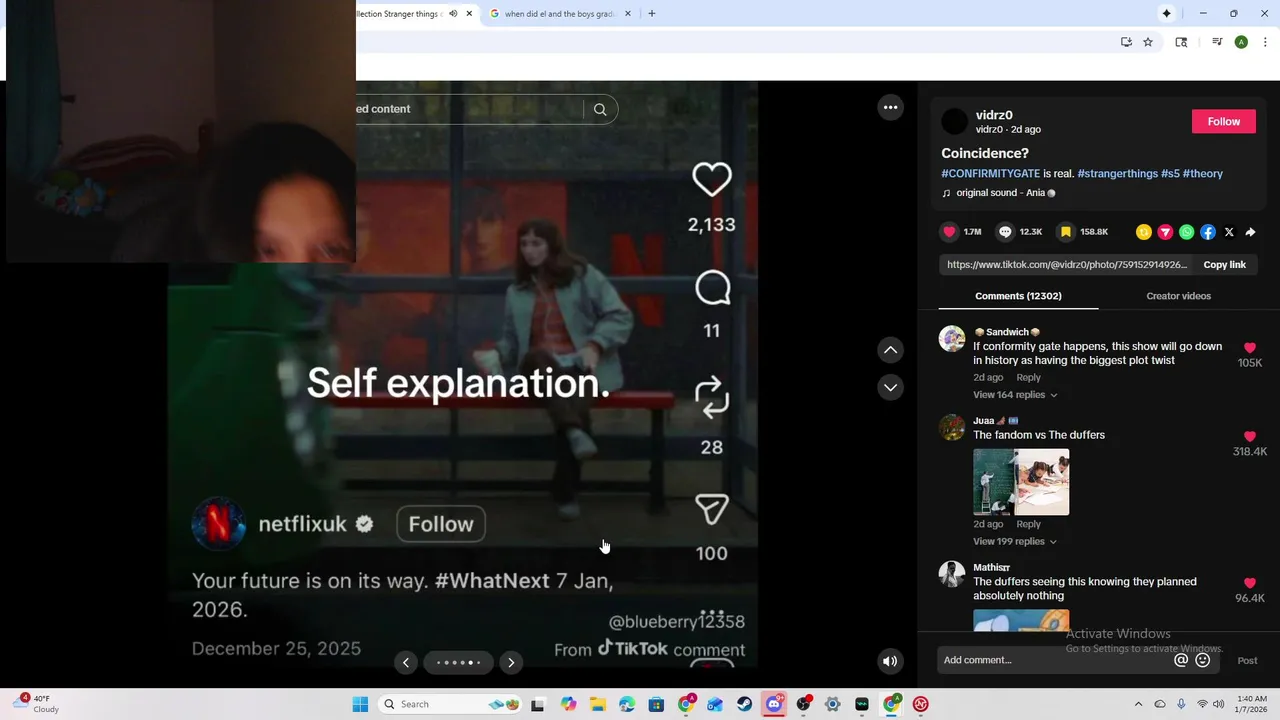This screenshot has width=1280, height=720.
Task: Reply to Sandwich's comment
Action: pyautogui.click(x=1028, y=378)
